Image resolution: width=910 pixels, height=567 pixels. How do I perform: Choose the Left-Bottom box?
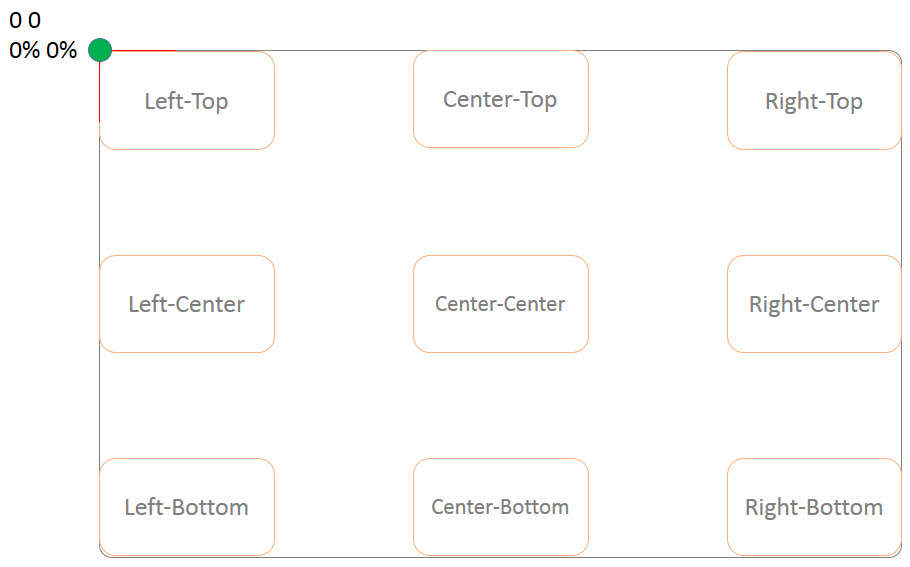tap(187, 507)
